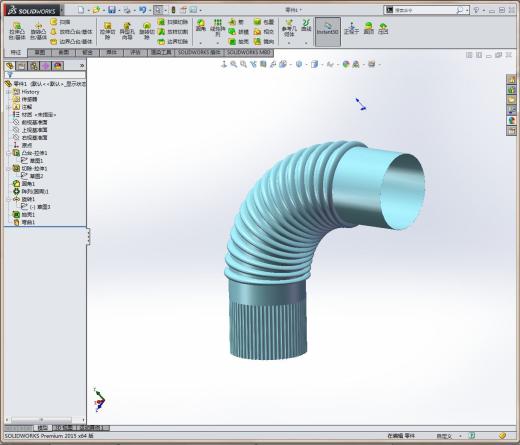520x445 pixels.
Task: Open the Hole Wizard tool
Action: (x=127, y=31)
